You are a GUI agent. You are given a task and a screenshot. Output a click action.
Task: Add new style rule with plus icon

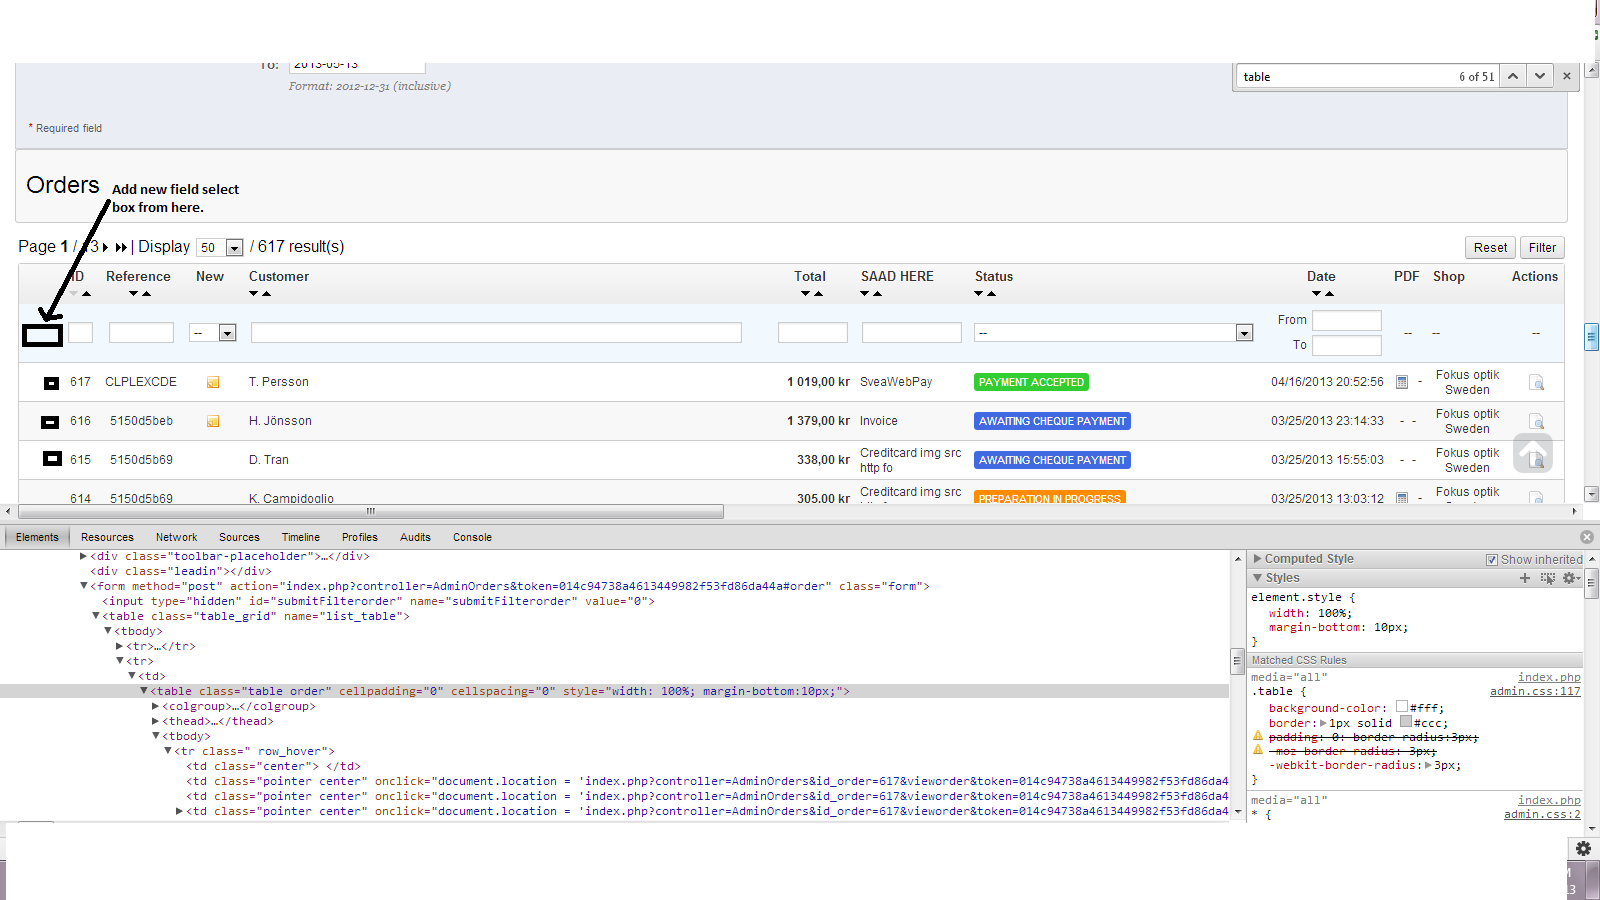coord(1525,578)
